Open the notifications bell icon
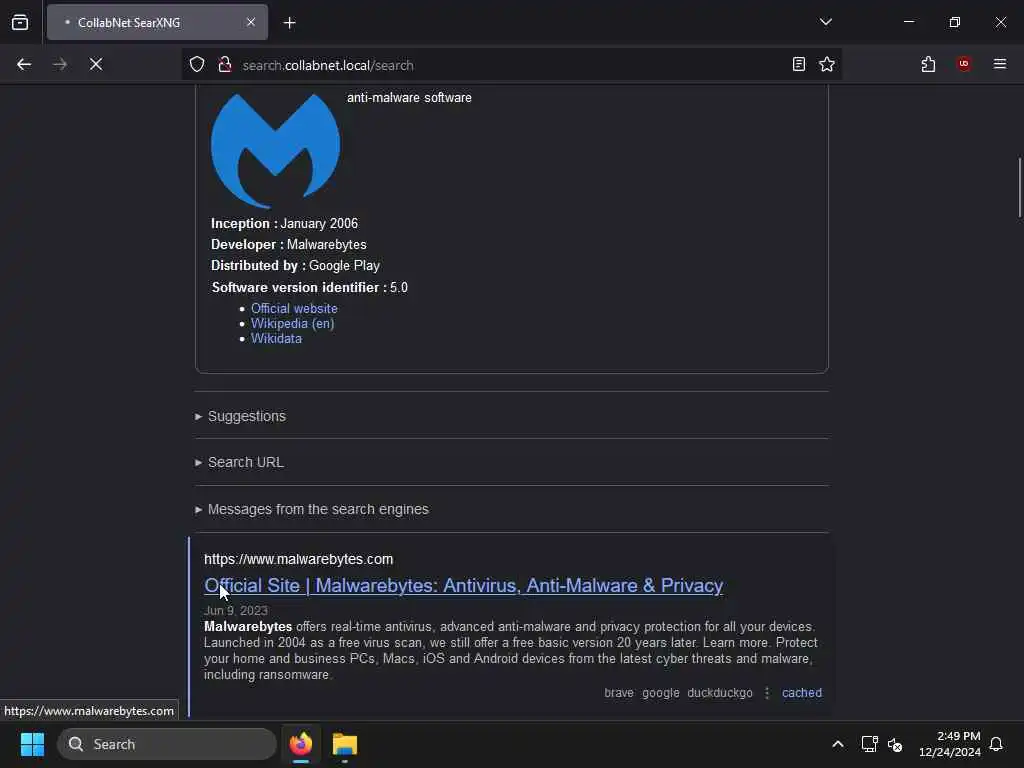The image size is (1024, 768). (x=997, y=744)
